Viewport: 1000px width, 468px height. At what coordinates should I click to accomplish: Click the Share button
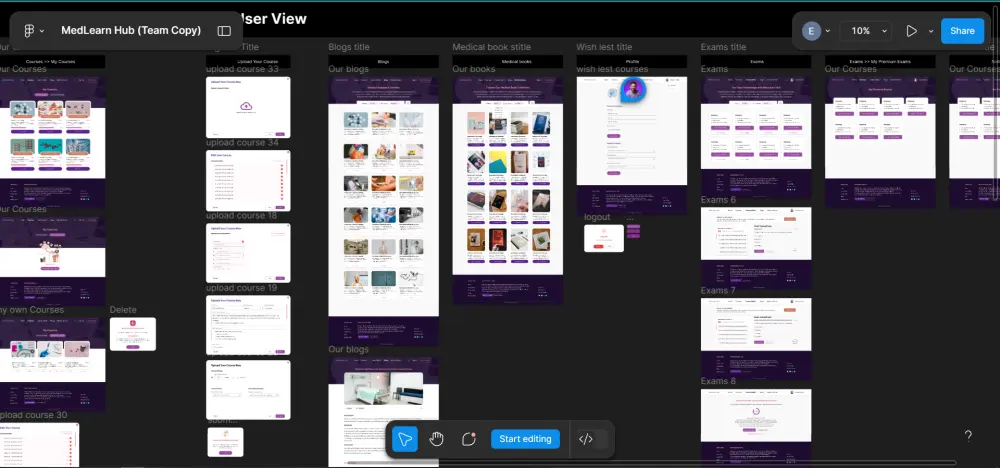962,31
